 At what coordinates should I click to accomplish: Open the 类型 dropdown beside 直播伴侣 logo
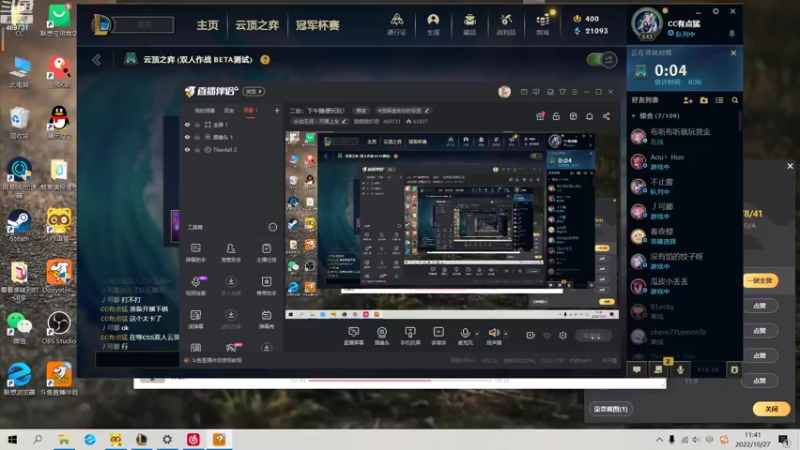click(254, 91)
